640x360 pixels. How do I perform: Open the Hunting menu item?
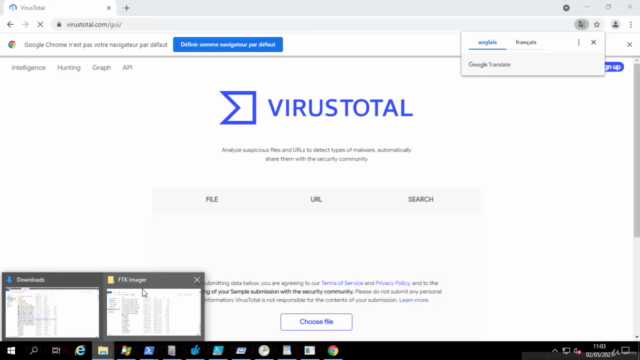[x=69, y=68]
